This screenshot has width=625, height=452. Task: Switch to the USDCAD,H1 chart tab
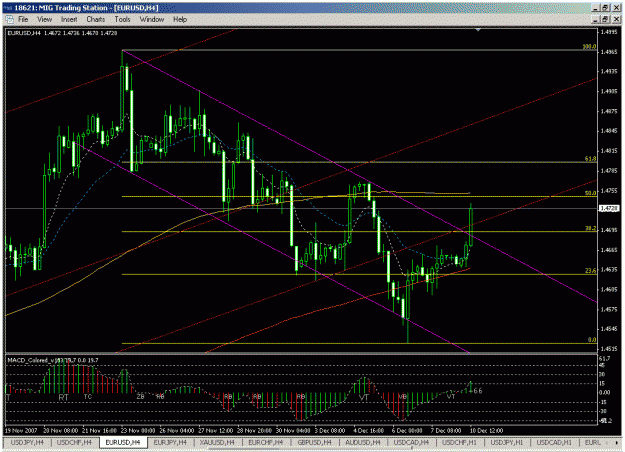(x=554, y=442)
